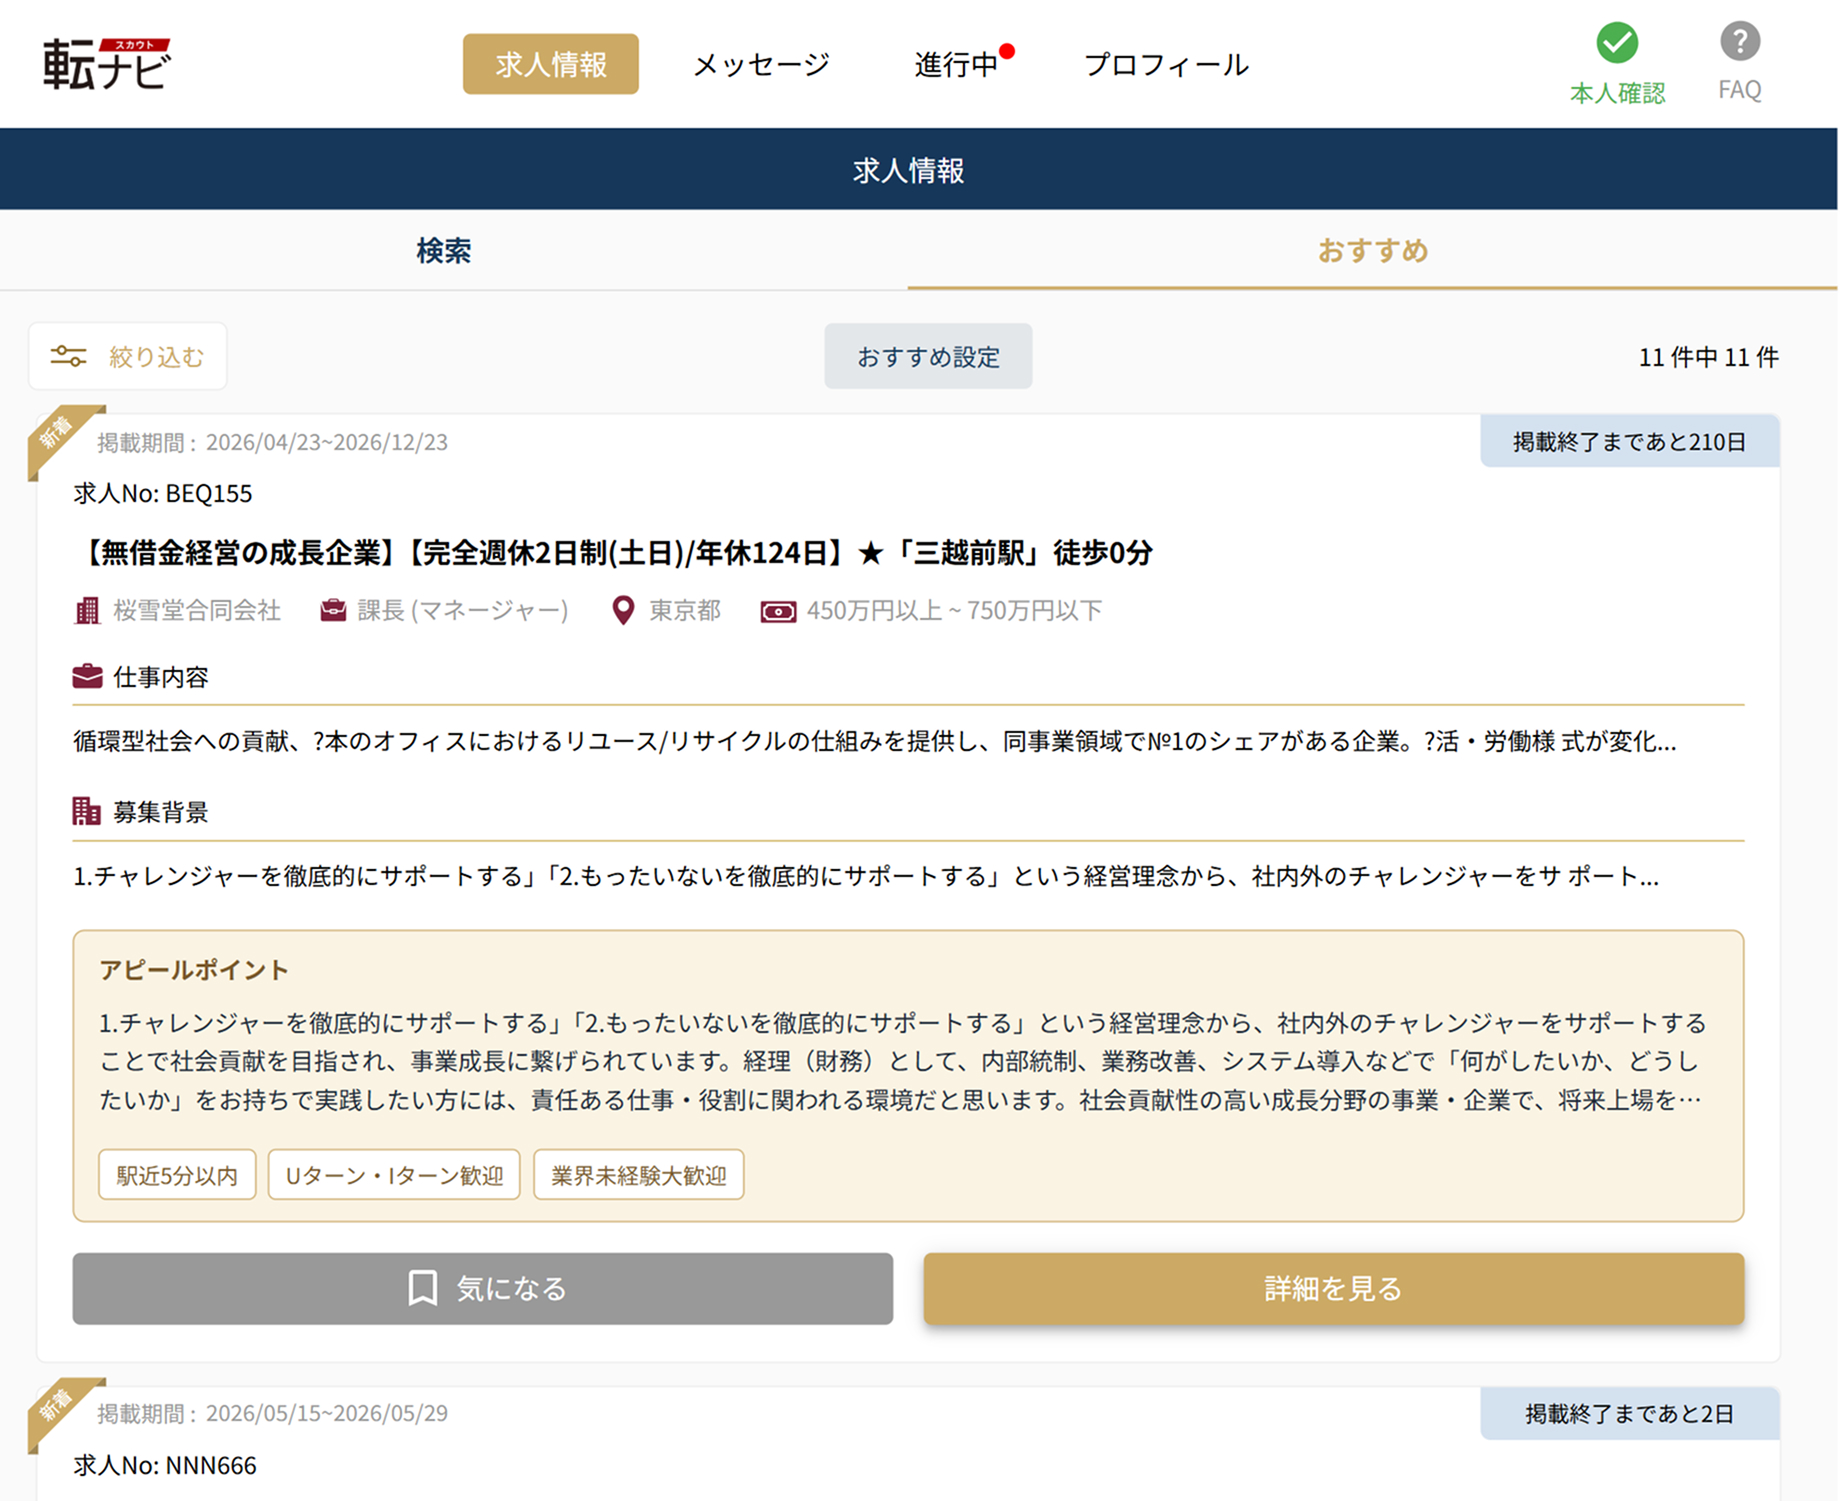The image size is (1840, 1501).
Task: Click the 11 件中 11 件 result count
Action: (x=1708, y=357)
